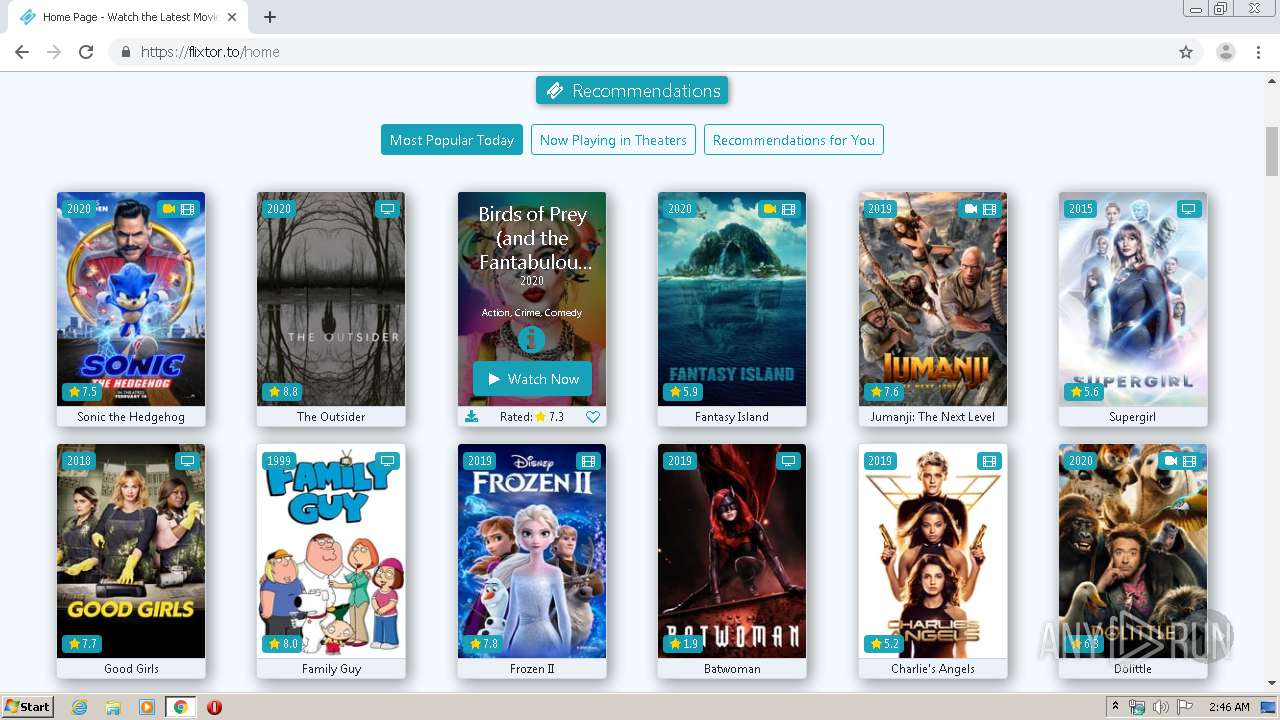Image resolution: width=1280 pixels, height=720 pixels.
Task: Click the Sonic the Hedgehog title link
Action: tap(131, 417)
